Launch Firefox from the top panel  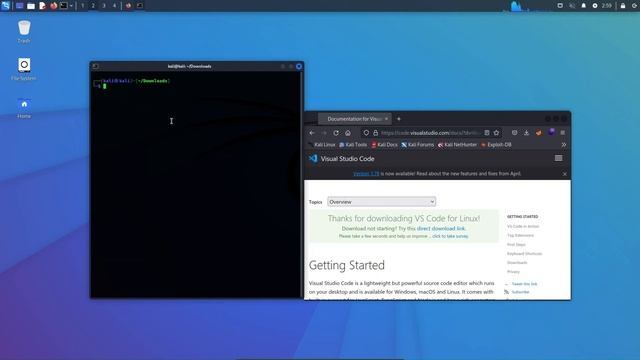(x=53, y=6)
